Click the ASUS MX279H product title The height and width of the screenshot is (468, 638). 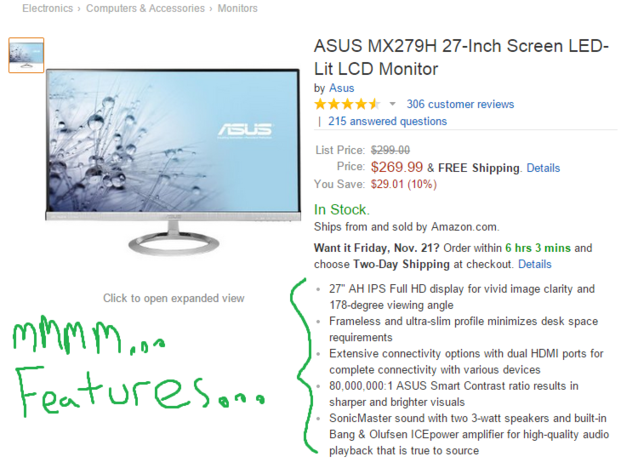point(461,57)
